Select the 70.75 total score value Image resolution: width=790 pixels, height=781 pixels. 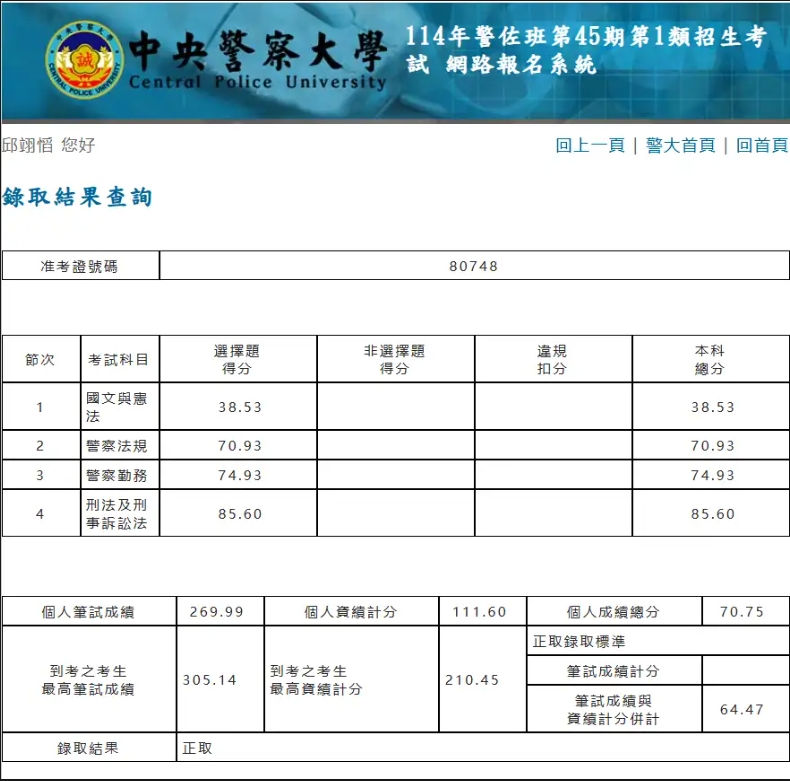click(742, 612)
